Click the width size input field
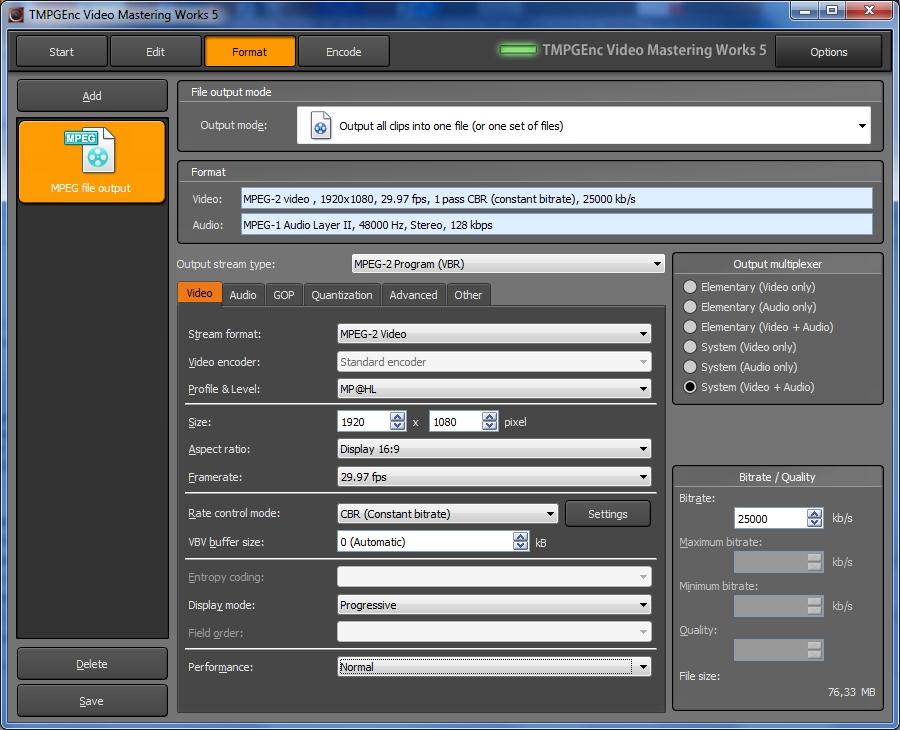 (364, 421)
